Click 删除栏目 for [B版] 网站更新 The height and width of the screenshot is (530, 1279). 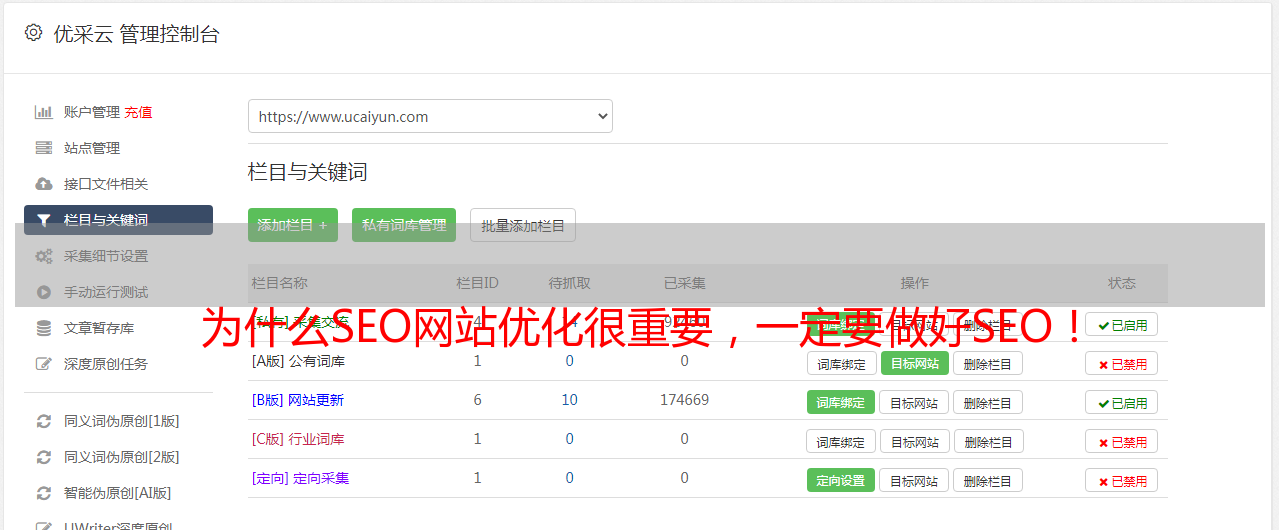point(988,402)
